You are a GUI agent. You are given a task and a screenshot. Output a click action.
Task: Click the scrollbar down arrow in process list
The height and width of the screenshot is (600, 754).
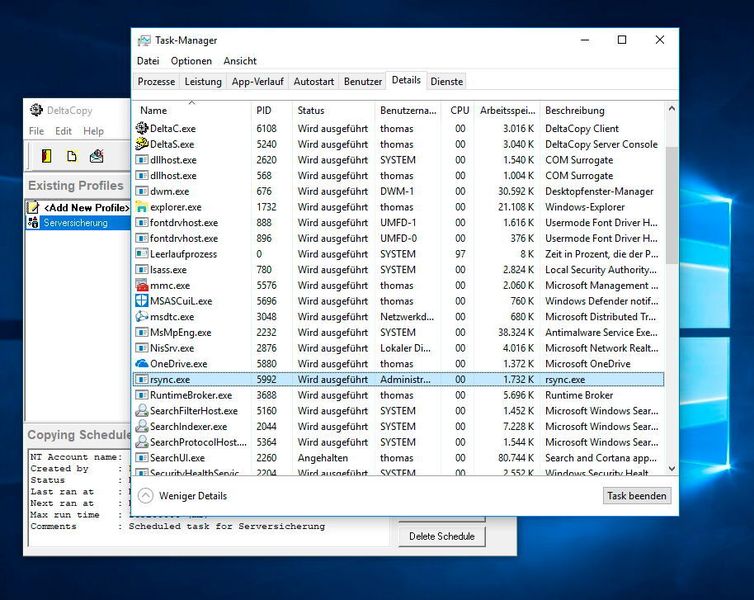672,468
